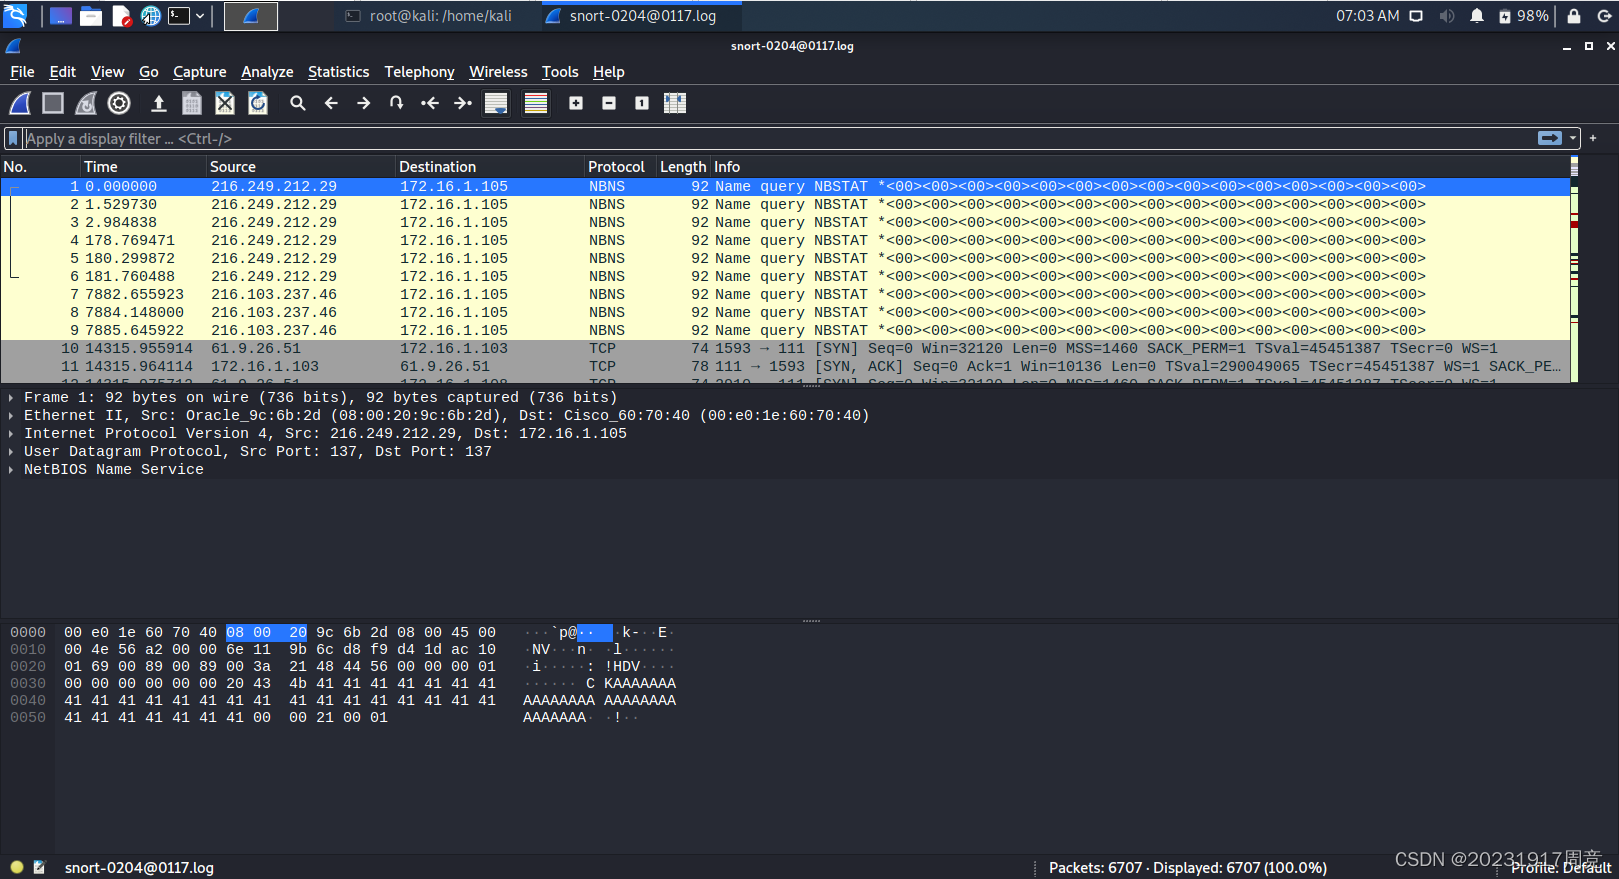Click the packet list minimap scrollbar
1619x879 pixels.
(x=1574, y=269)
